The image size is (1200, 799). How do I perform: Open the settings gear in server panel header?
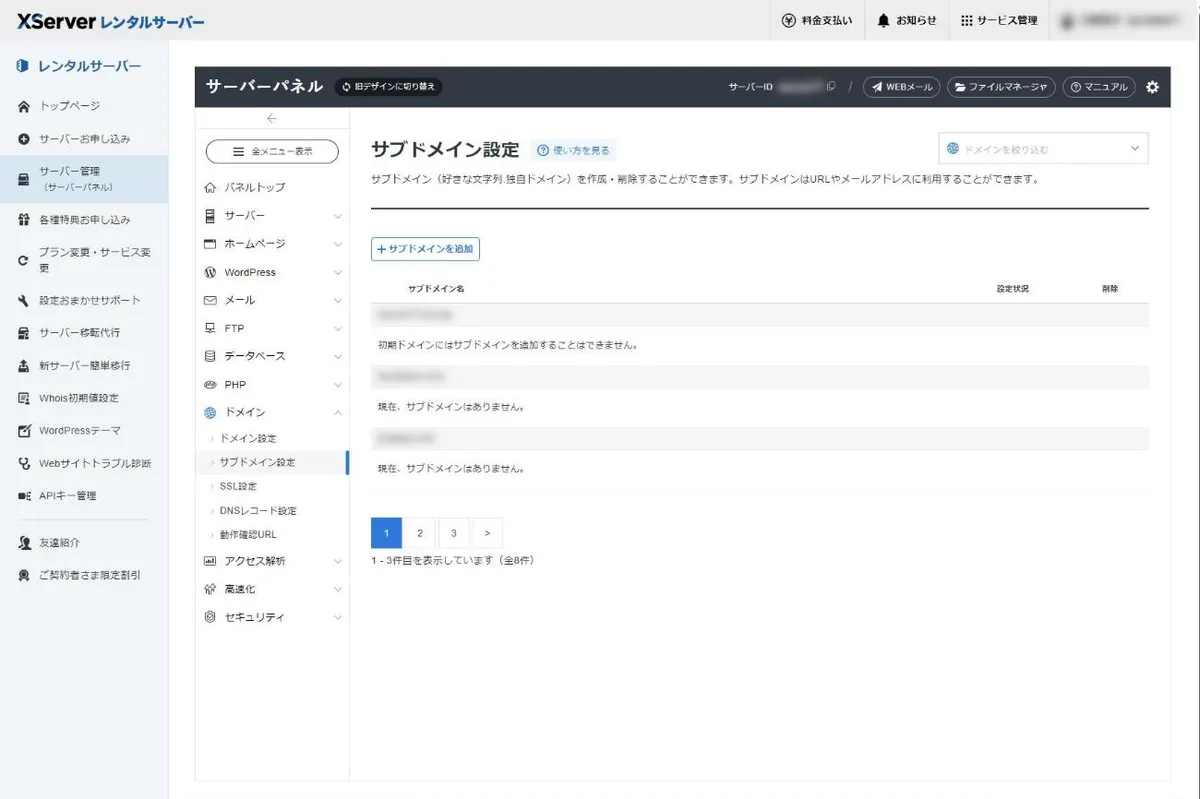1152,87
